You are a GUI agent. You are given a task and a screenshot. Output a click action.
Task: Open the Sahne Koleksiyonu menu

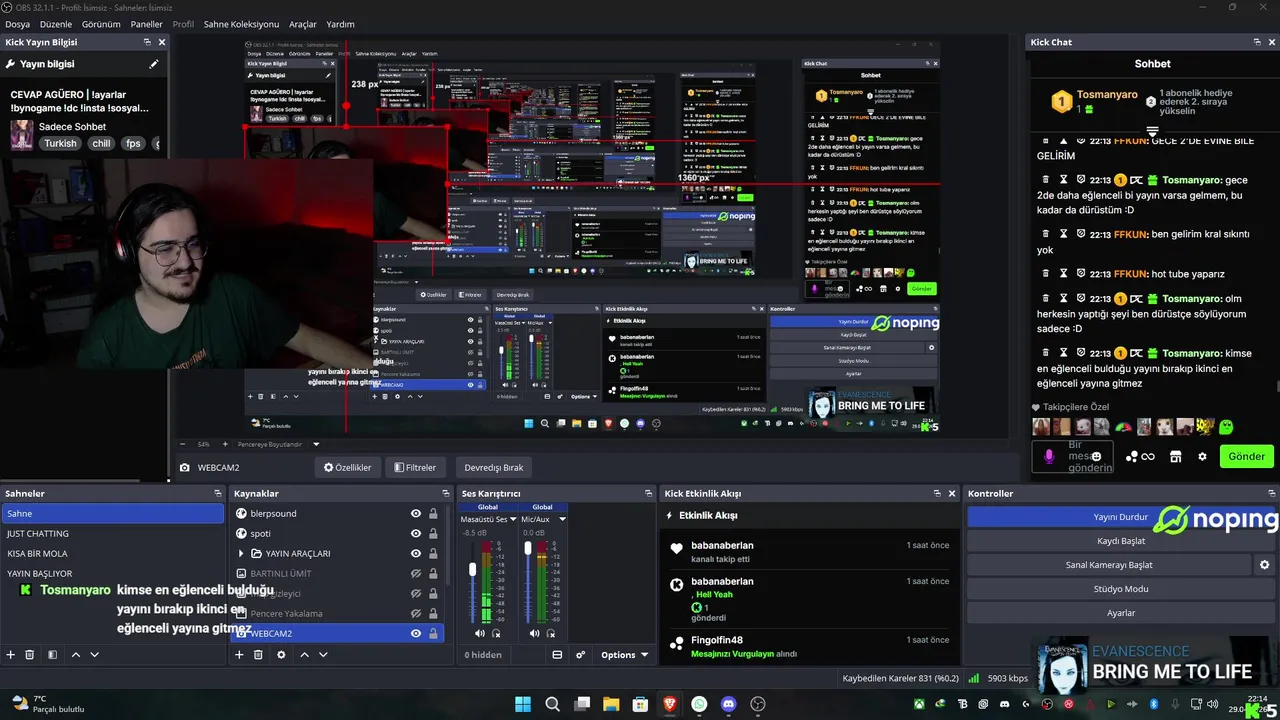[241, 24]
